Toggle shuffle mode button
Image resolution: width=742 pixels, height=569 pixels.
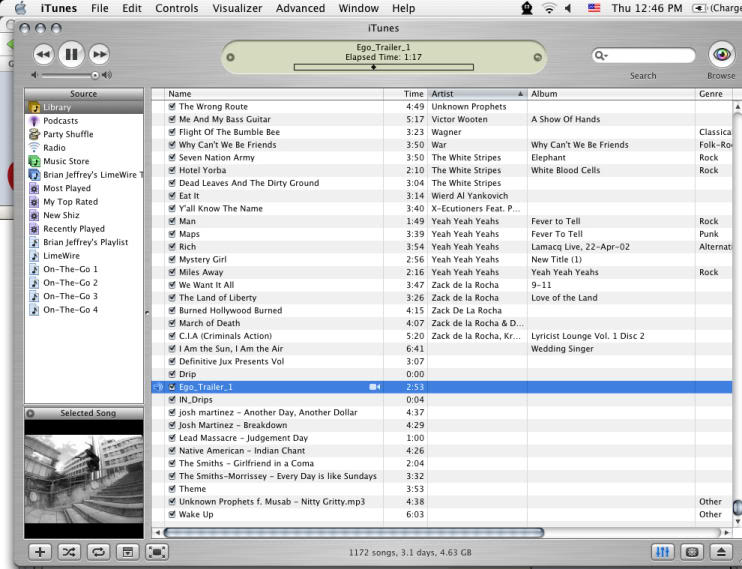point(69,552)
